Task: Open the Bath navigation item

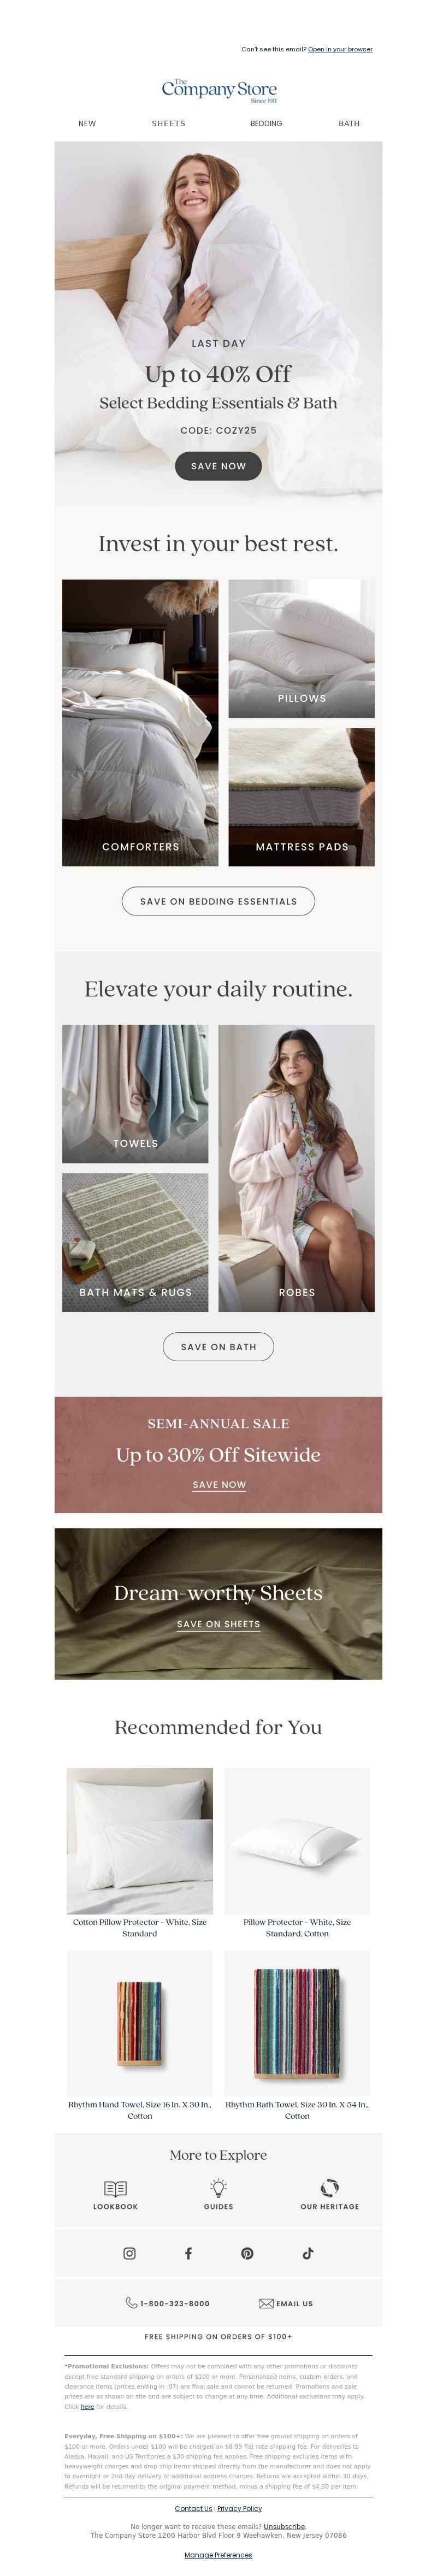Action: point(349,124)
